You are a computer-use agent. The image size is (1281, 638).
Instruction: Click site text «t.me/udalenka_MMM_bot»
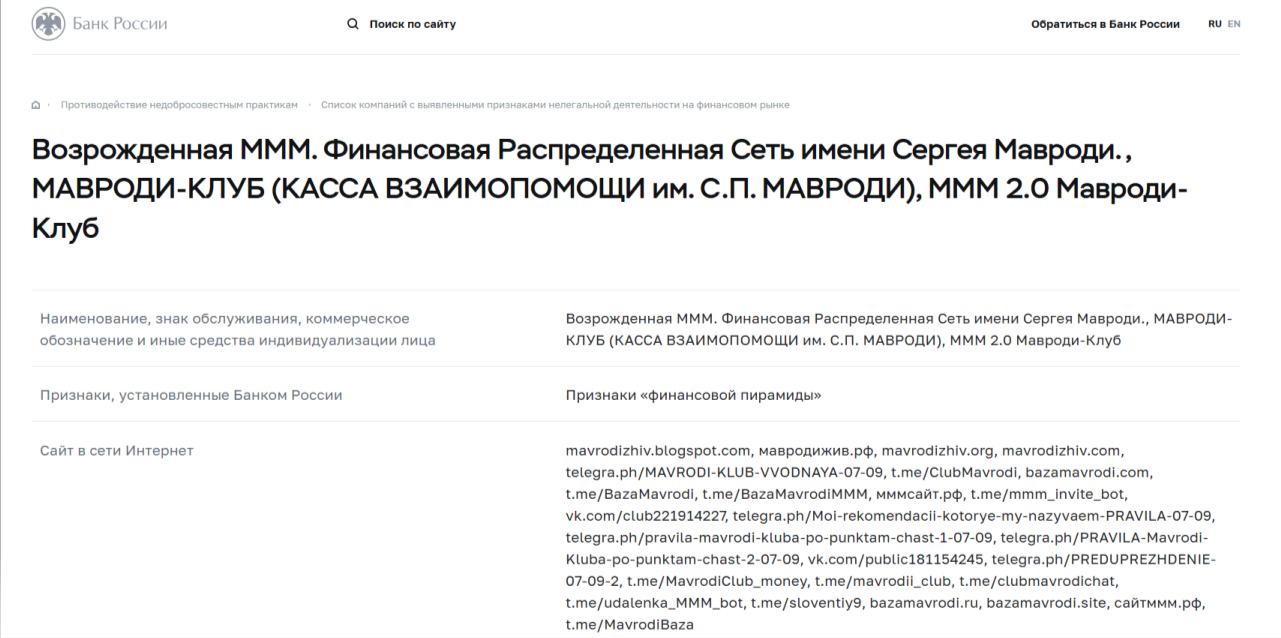click(655, 604)
